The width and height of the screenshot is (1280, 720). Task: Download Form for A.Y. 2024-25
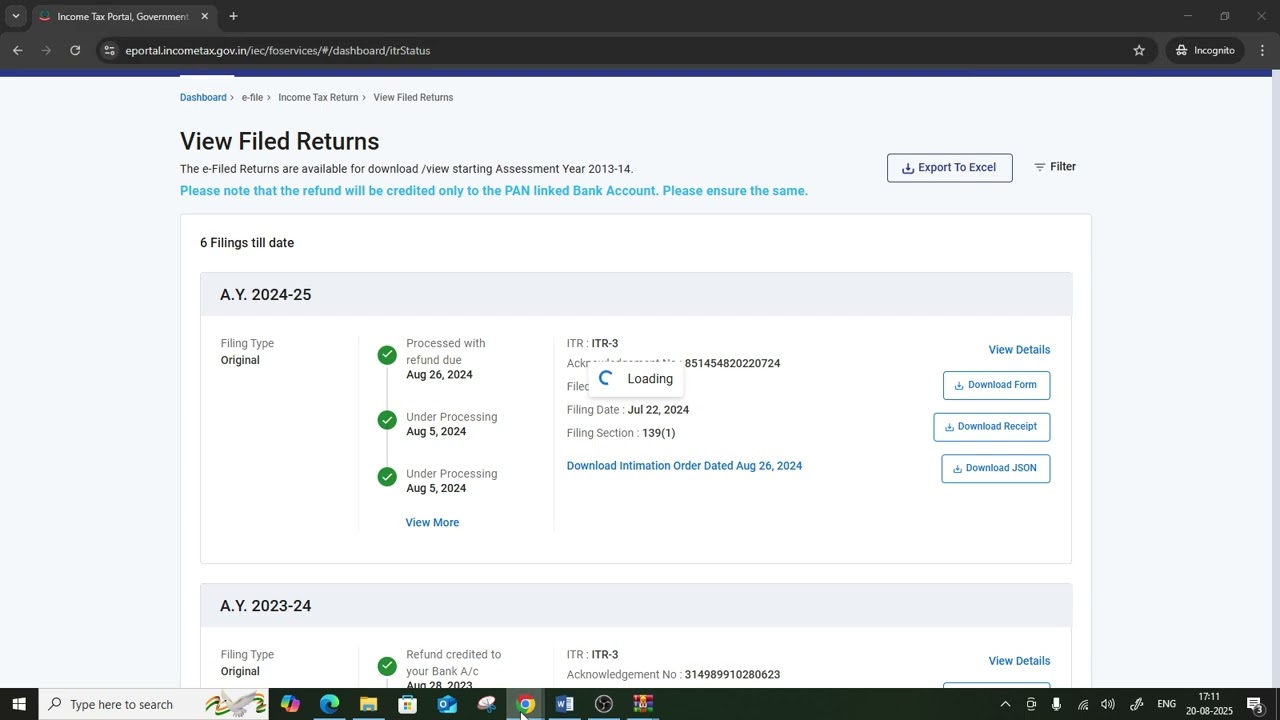tap(996, 385)
